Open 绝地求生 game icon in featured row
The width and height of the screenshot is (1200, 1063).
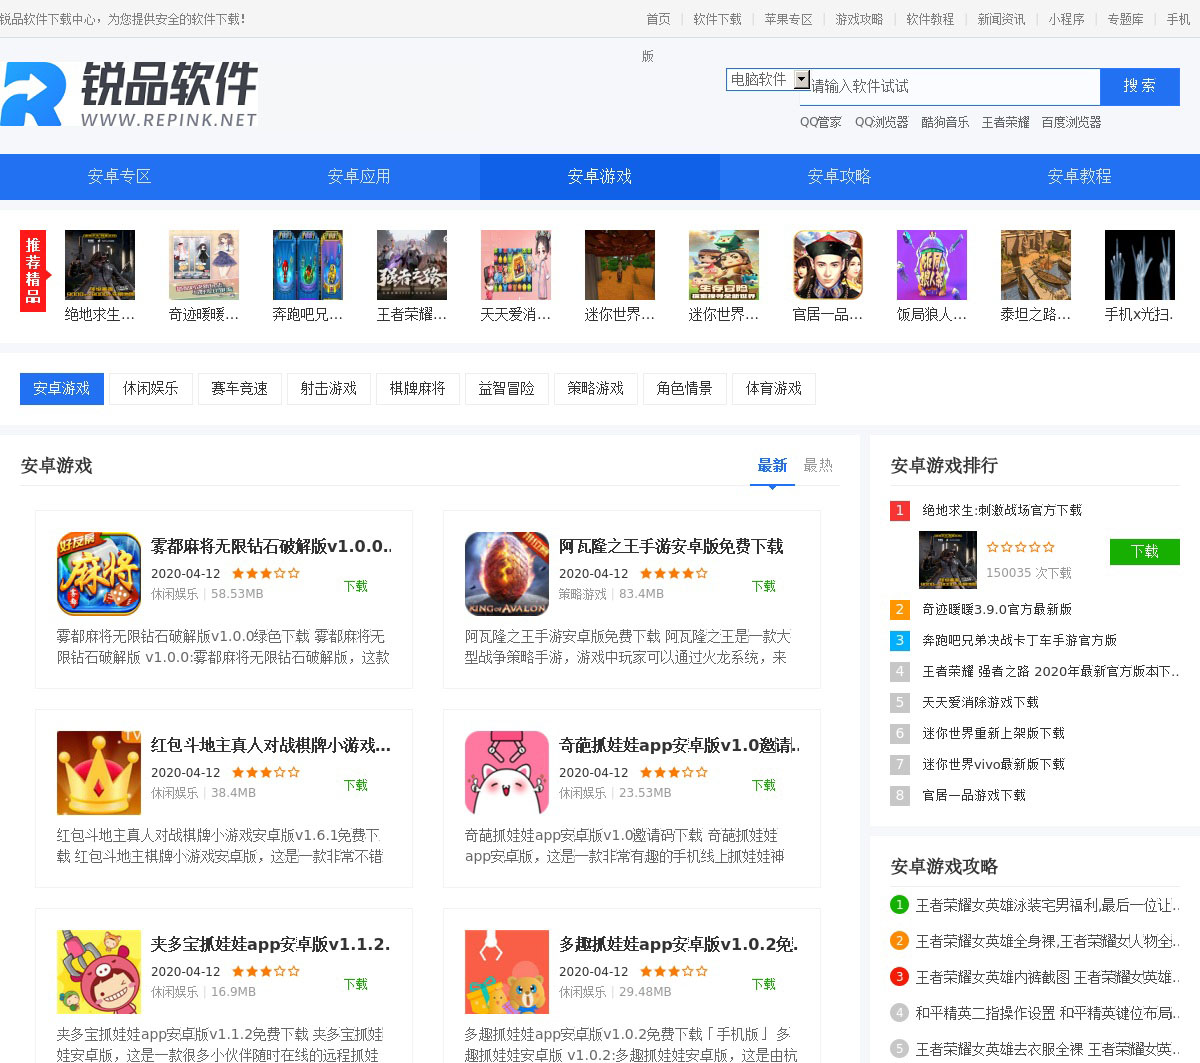tap(100, 265)
